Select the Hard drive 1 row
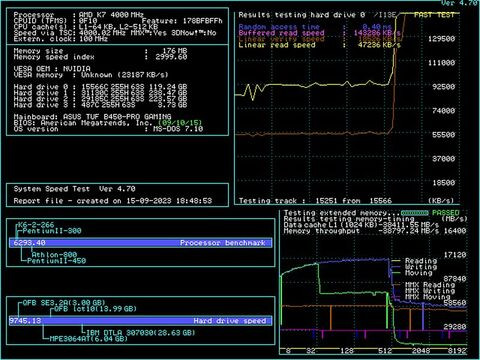The height and width of the screenshot is (360, 480). [100, 93]
